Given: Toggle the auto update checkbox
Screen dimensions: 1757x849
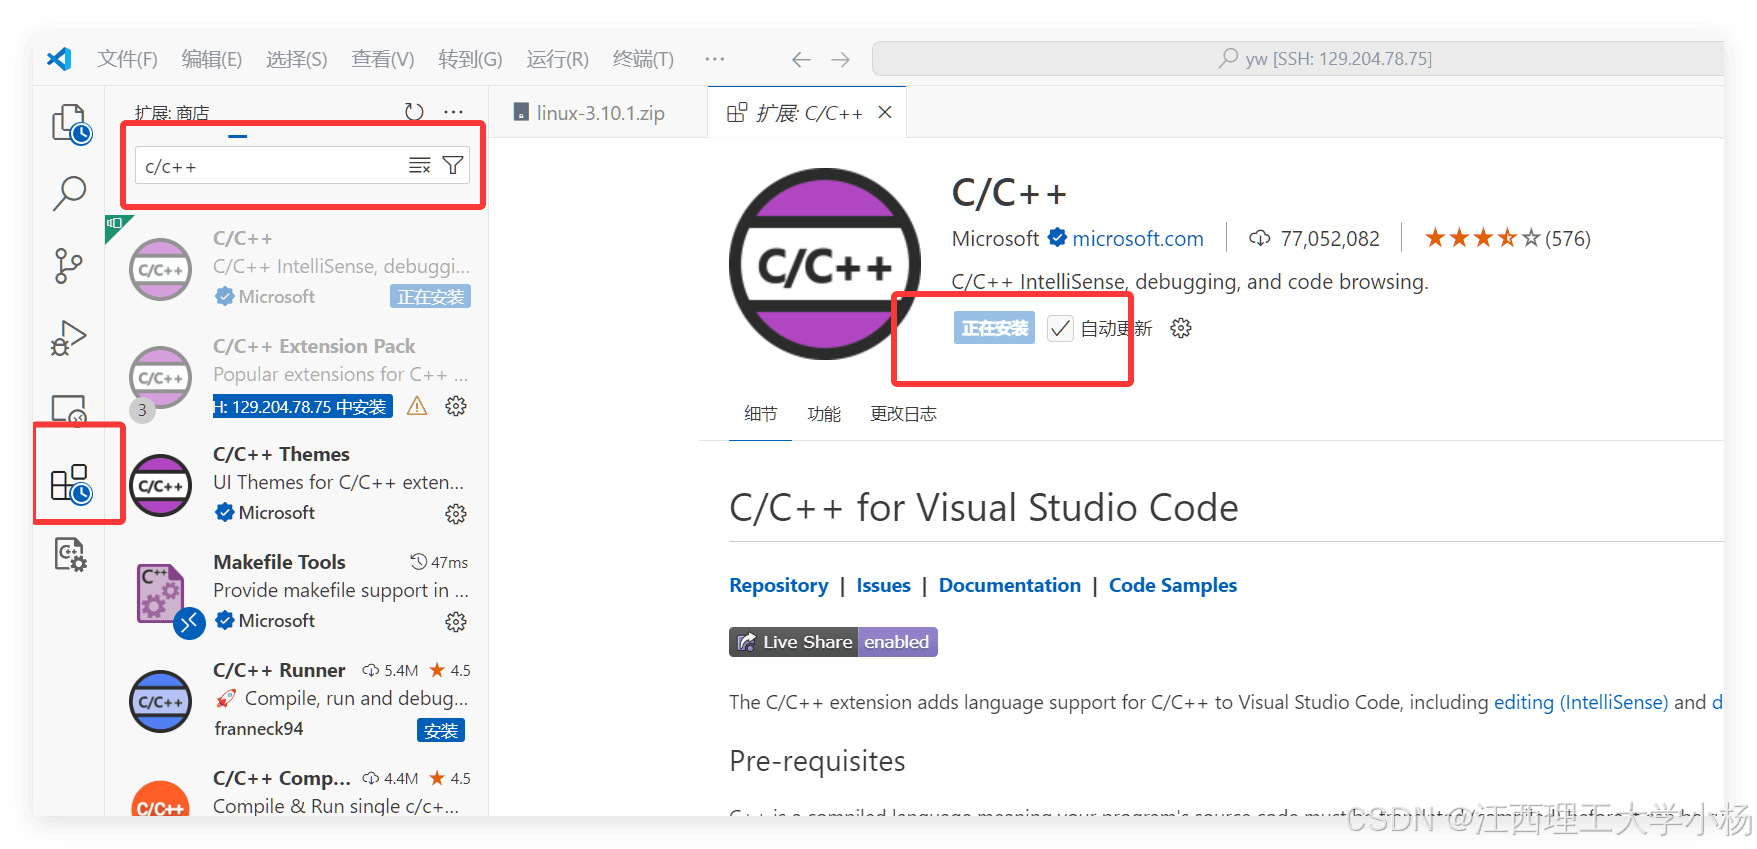Looking at the screenshot, I should 1060,328.
